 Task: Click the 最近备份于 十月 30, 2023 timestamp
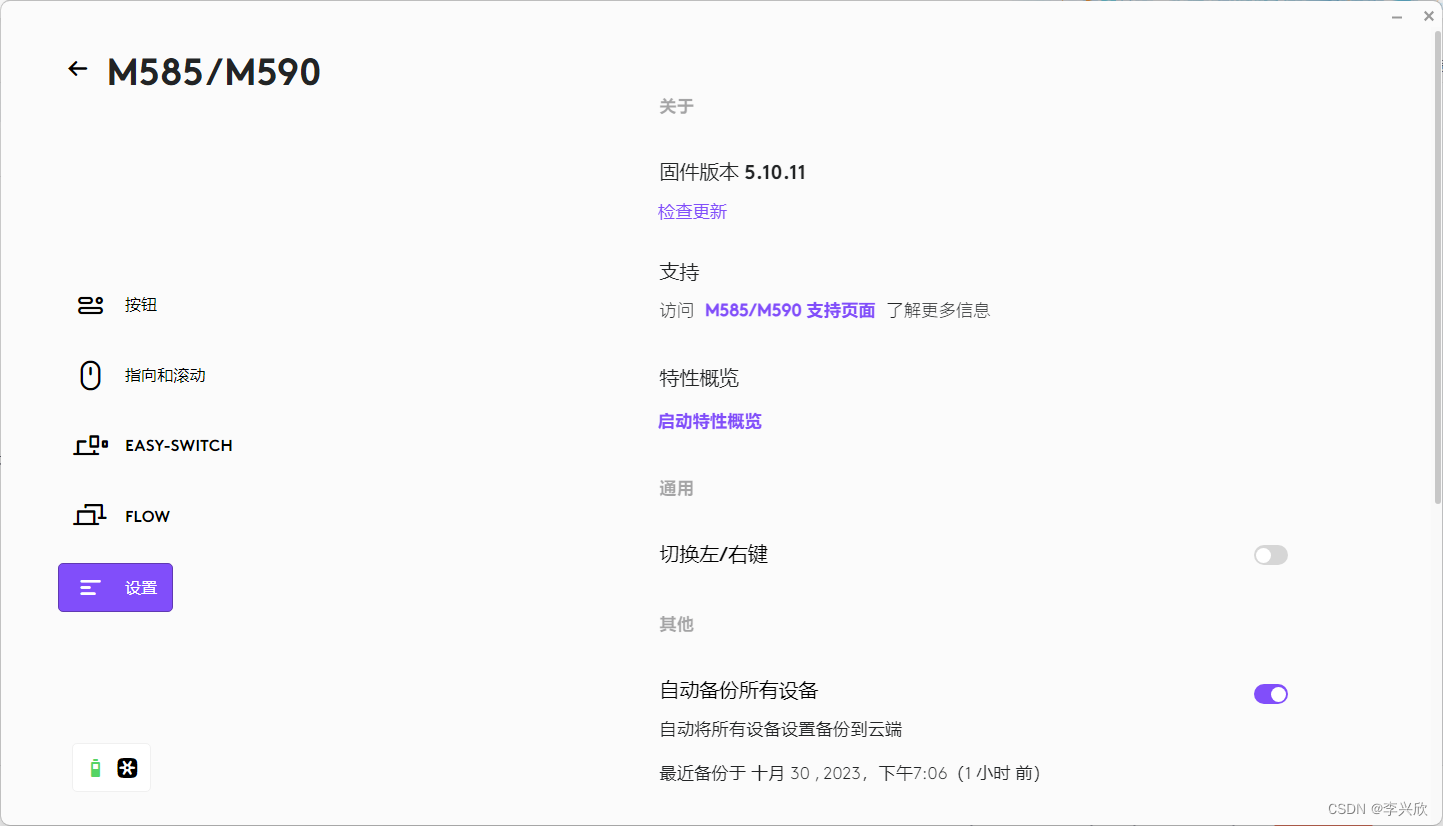pos(850,774)
